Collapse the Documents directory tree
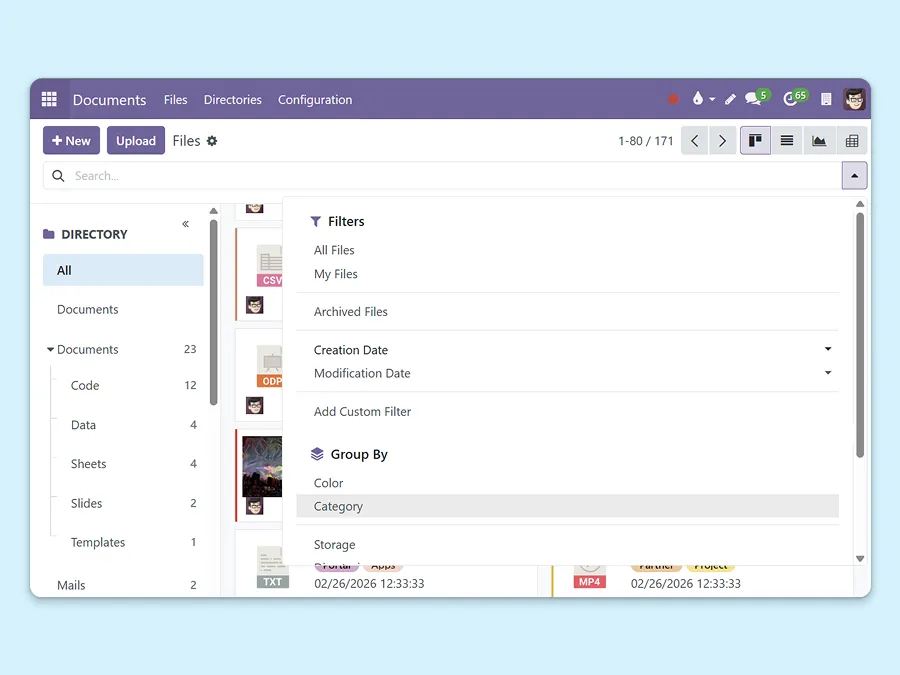This screenshot has height=675, width=900. (49, 349)
